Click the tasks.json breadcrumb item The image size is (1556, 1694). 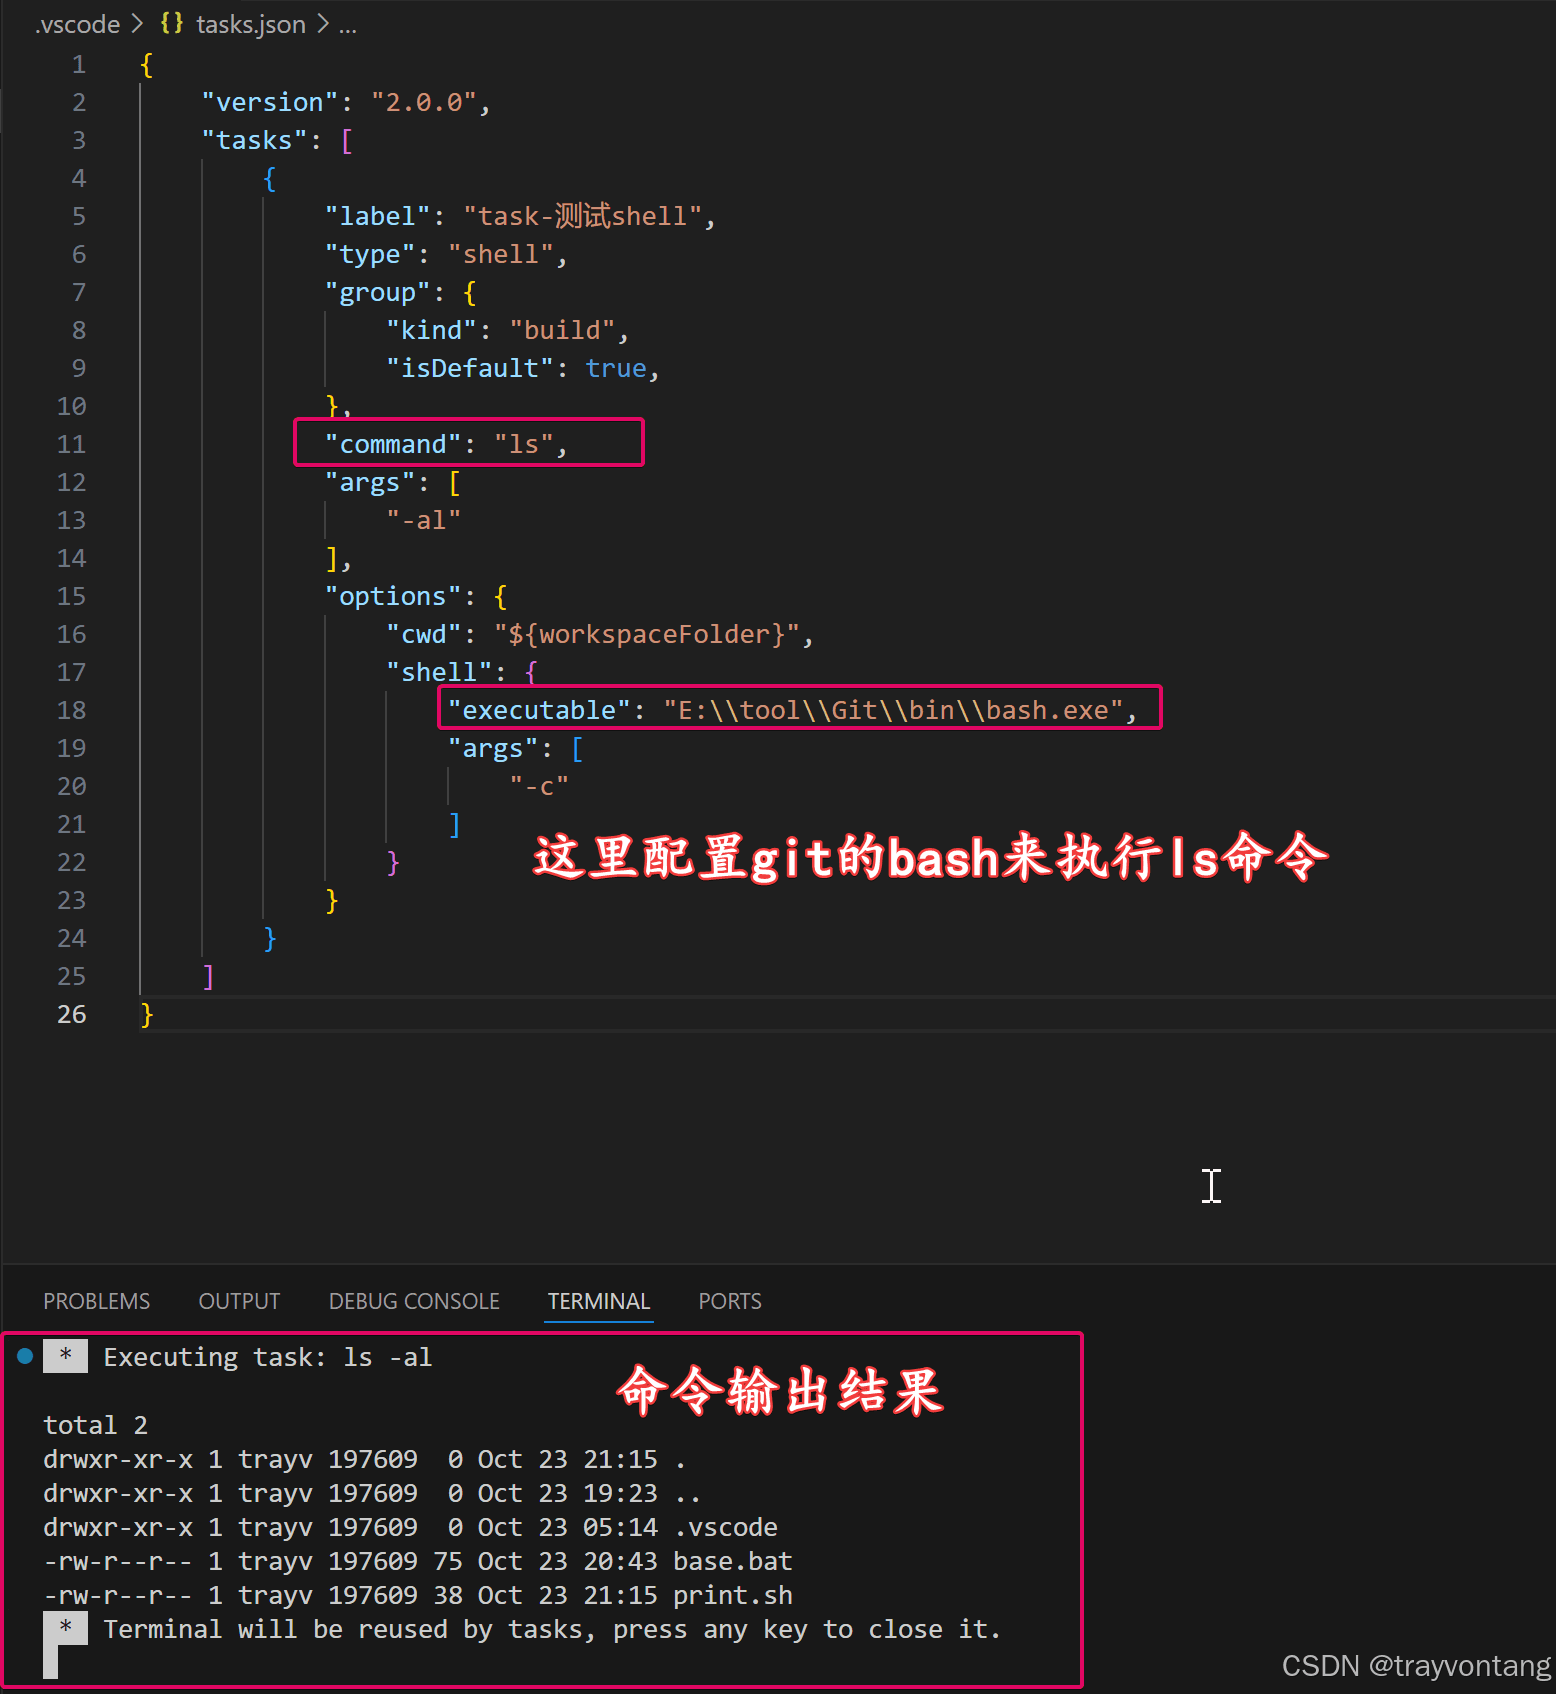(251, 24)
